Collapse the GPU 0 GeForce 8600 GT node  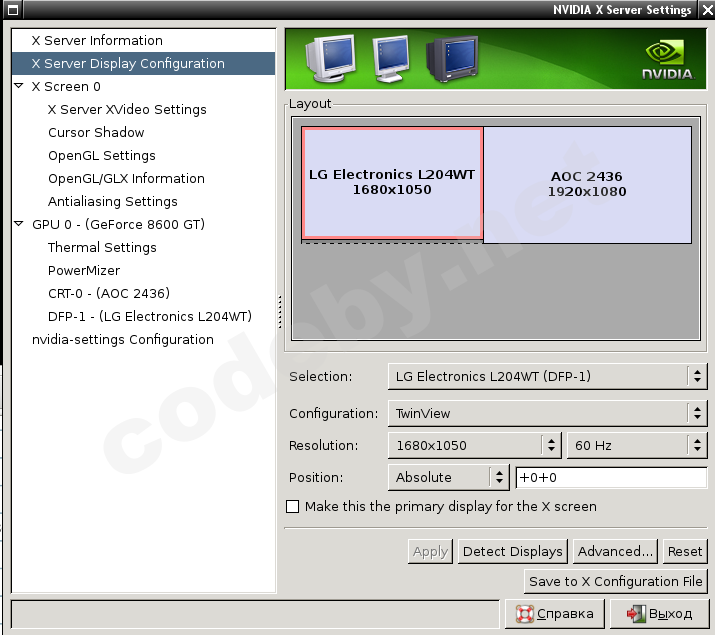pyautogui.click(x=19, y=224)
